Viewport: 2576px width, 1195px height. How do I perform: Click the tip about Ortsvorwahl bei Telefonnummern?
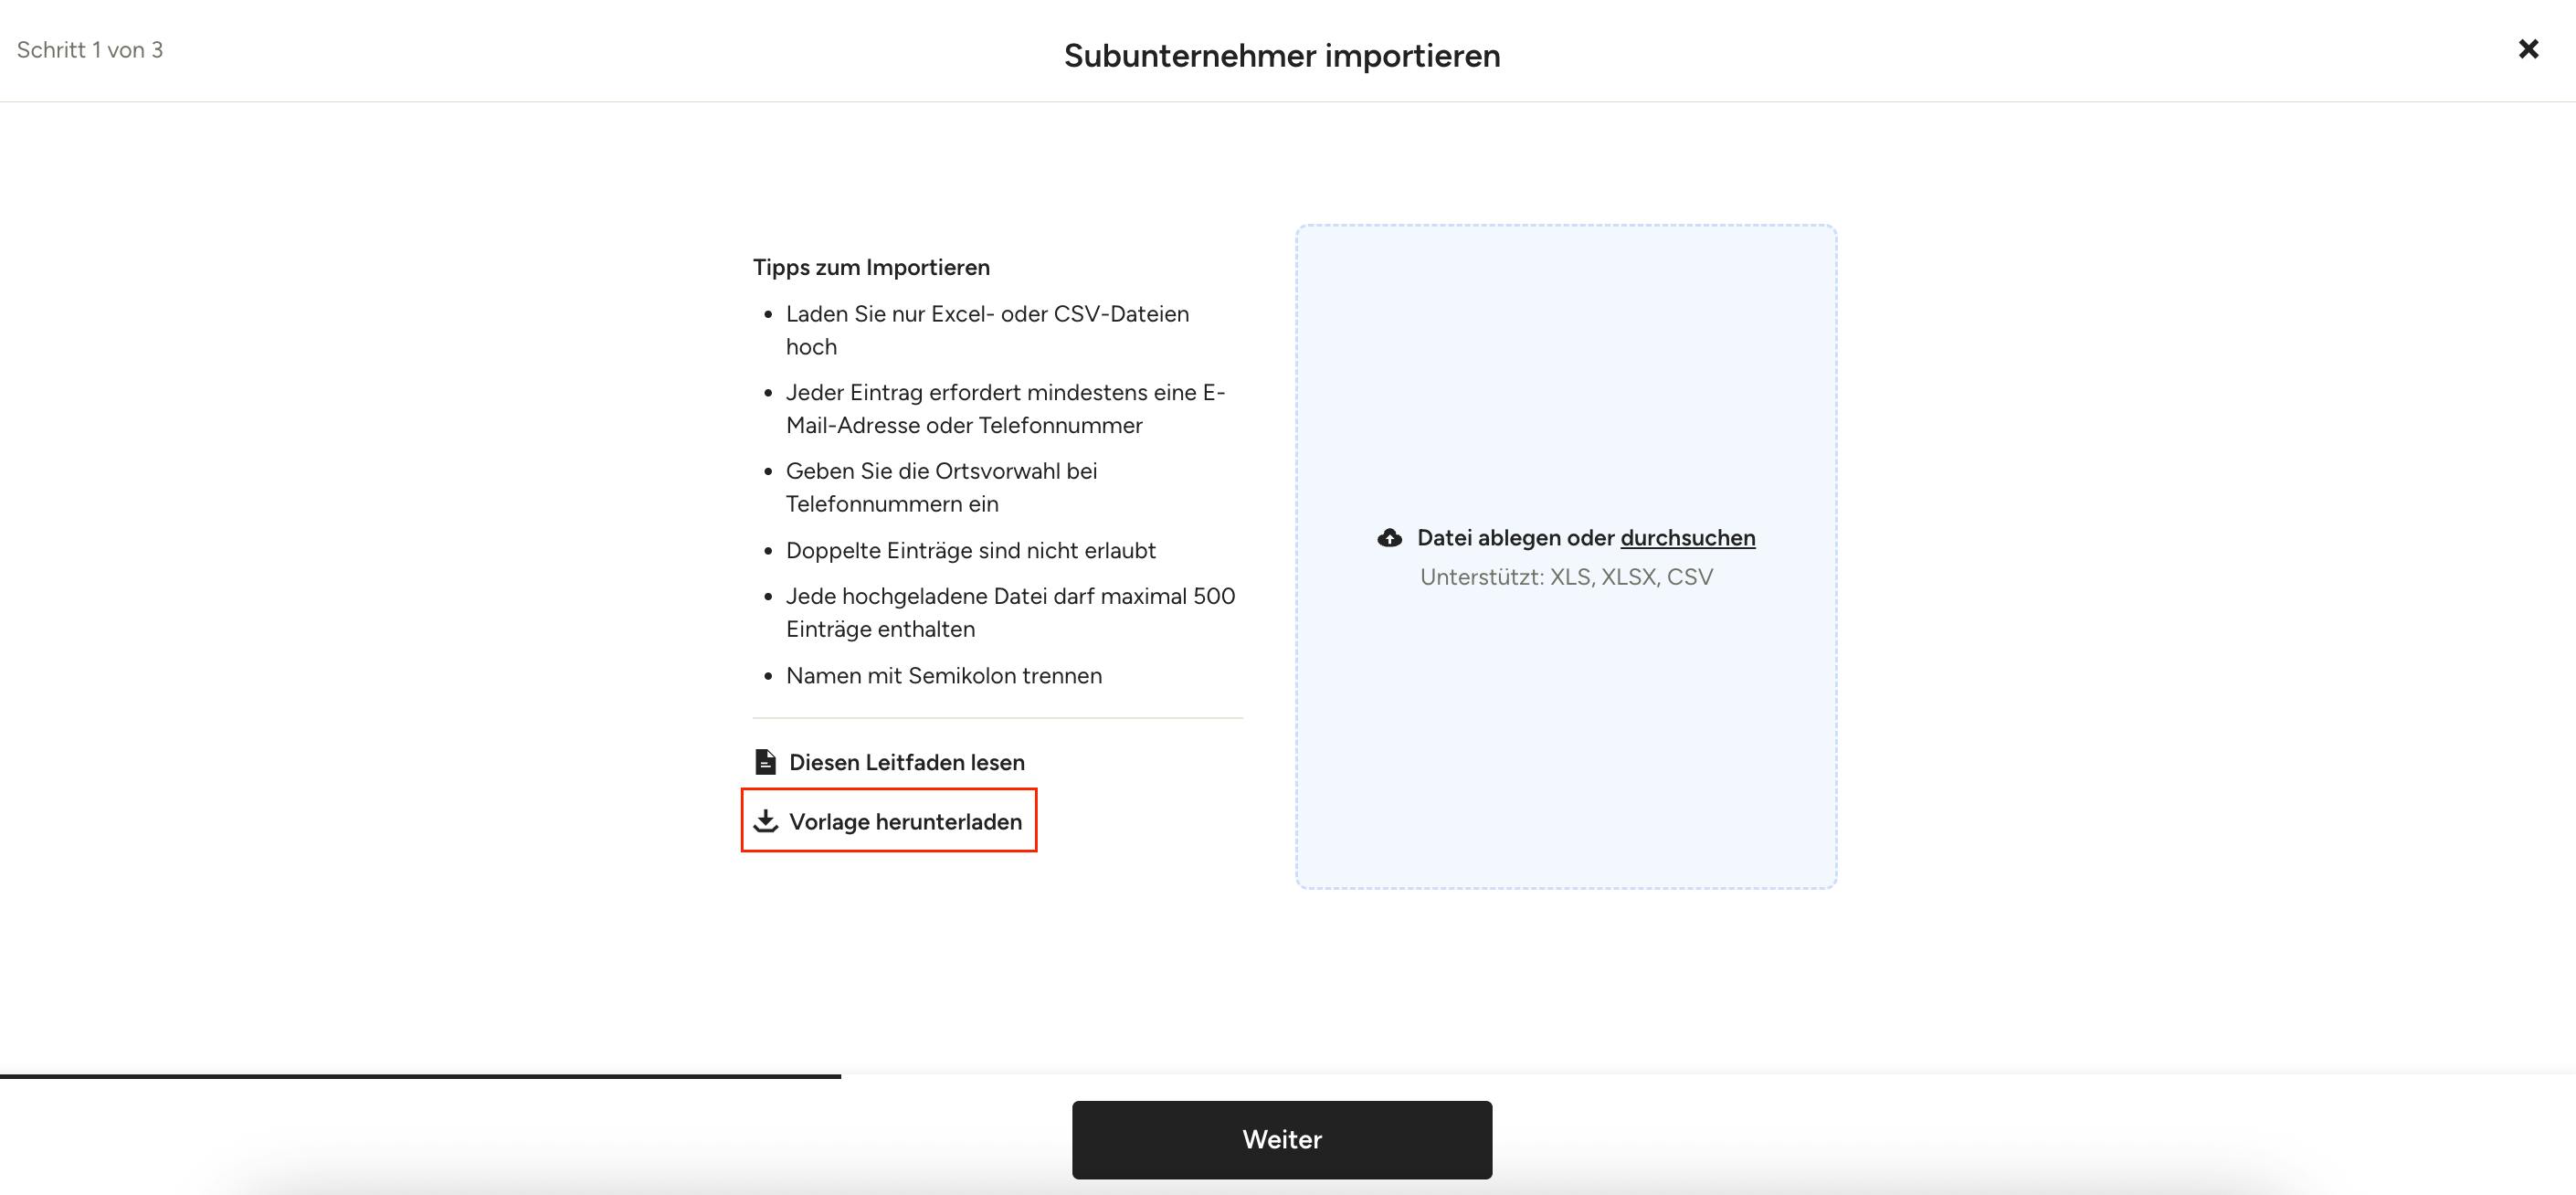point(941,487)
